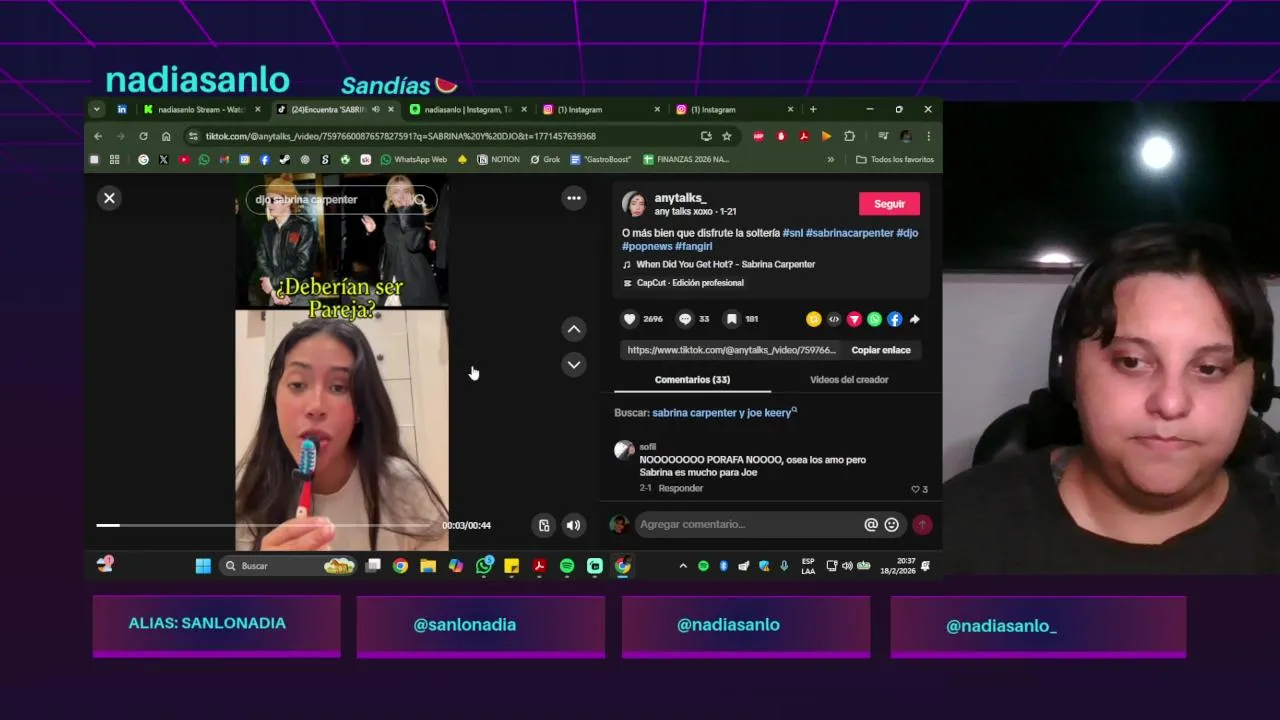
Task: Switch to nadiasanlo Linktree tab
Action: [467, 109]
